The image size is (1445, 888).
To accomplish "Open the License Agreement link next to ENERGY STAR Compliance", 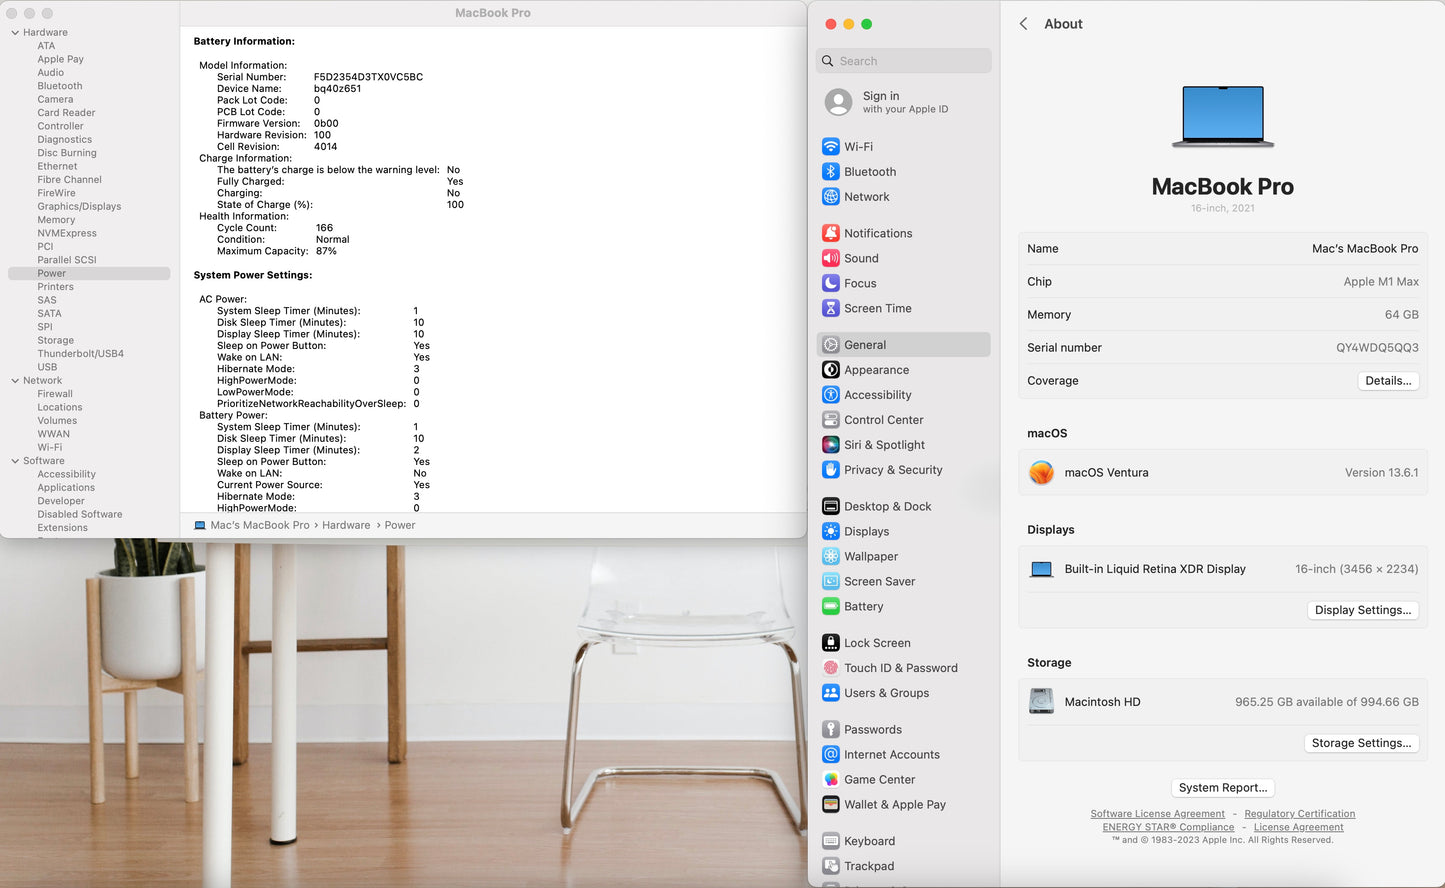I will [x=1299, y=827].
